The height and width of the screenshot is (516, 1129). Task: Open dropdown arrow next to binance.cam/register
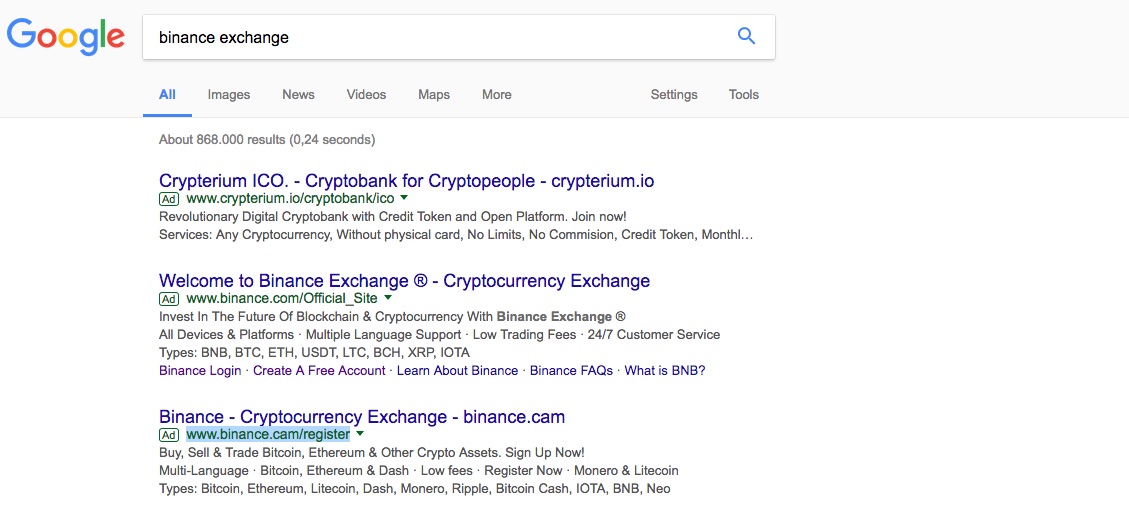[360, 434]
